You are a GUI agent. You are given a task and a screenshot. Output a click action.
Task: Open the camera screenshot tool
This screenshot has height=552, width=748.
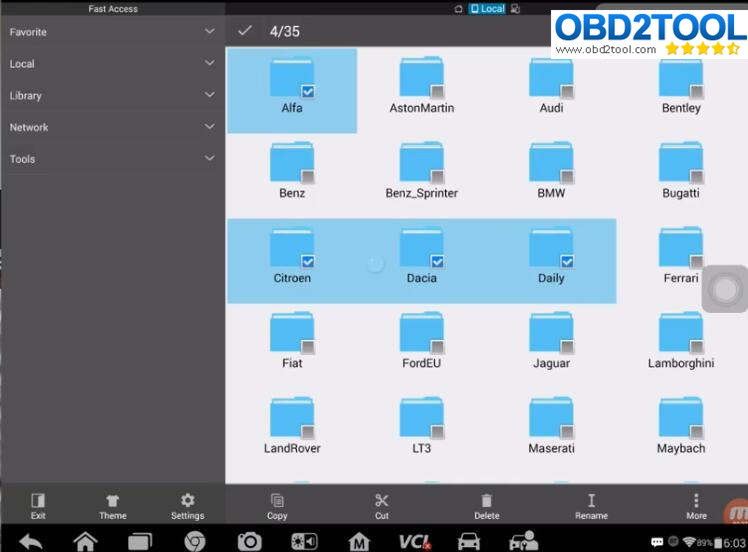249,542
